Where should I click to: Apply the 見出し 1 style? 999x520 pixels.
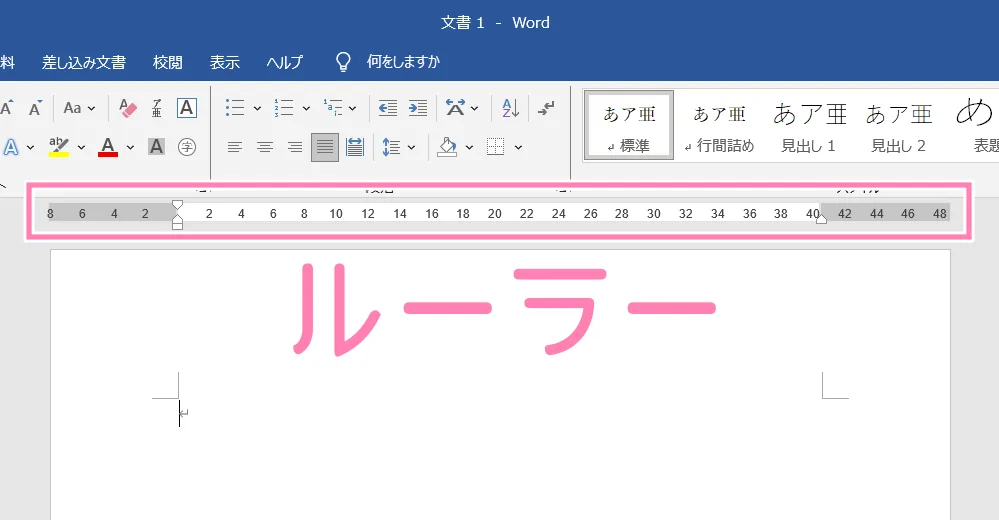tap(809, 125)
